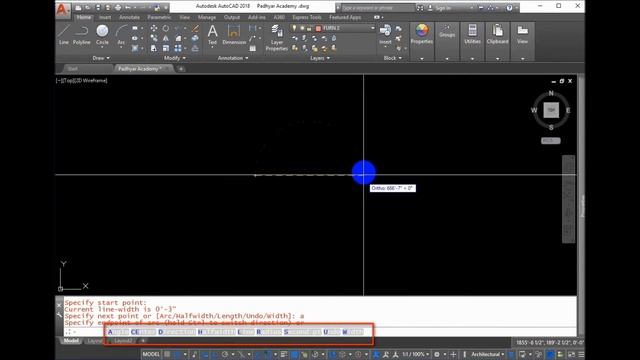
Task: Toggle the lightbulb layer on/off icon
Action: (294, 28)
